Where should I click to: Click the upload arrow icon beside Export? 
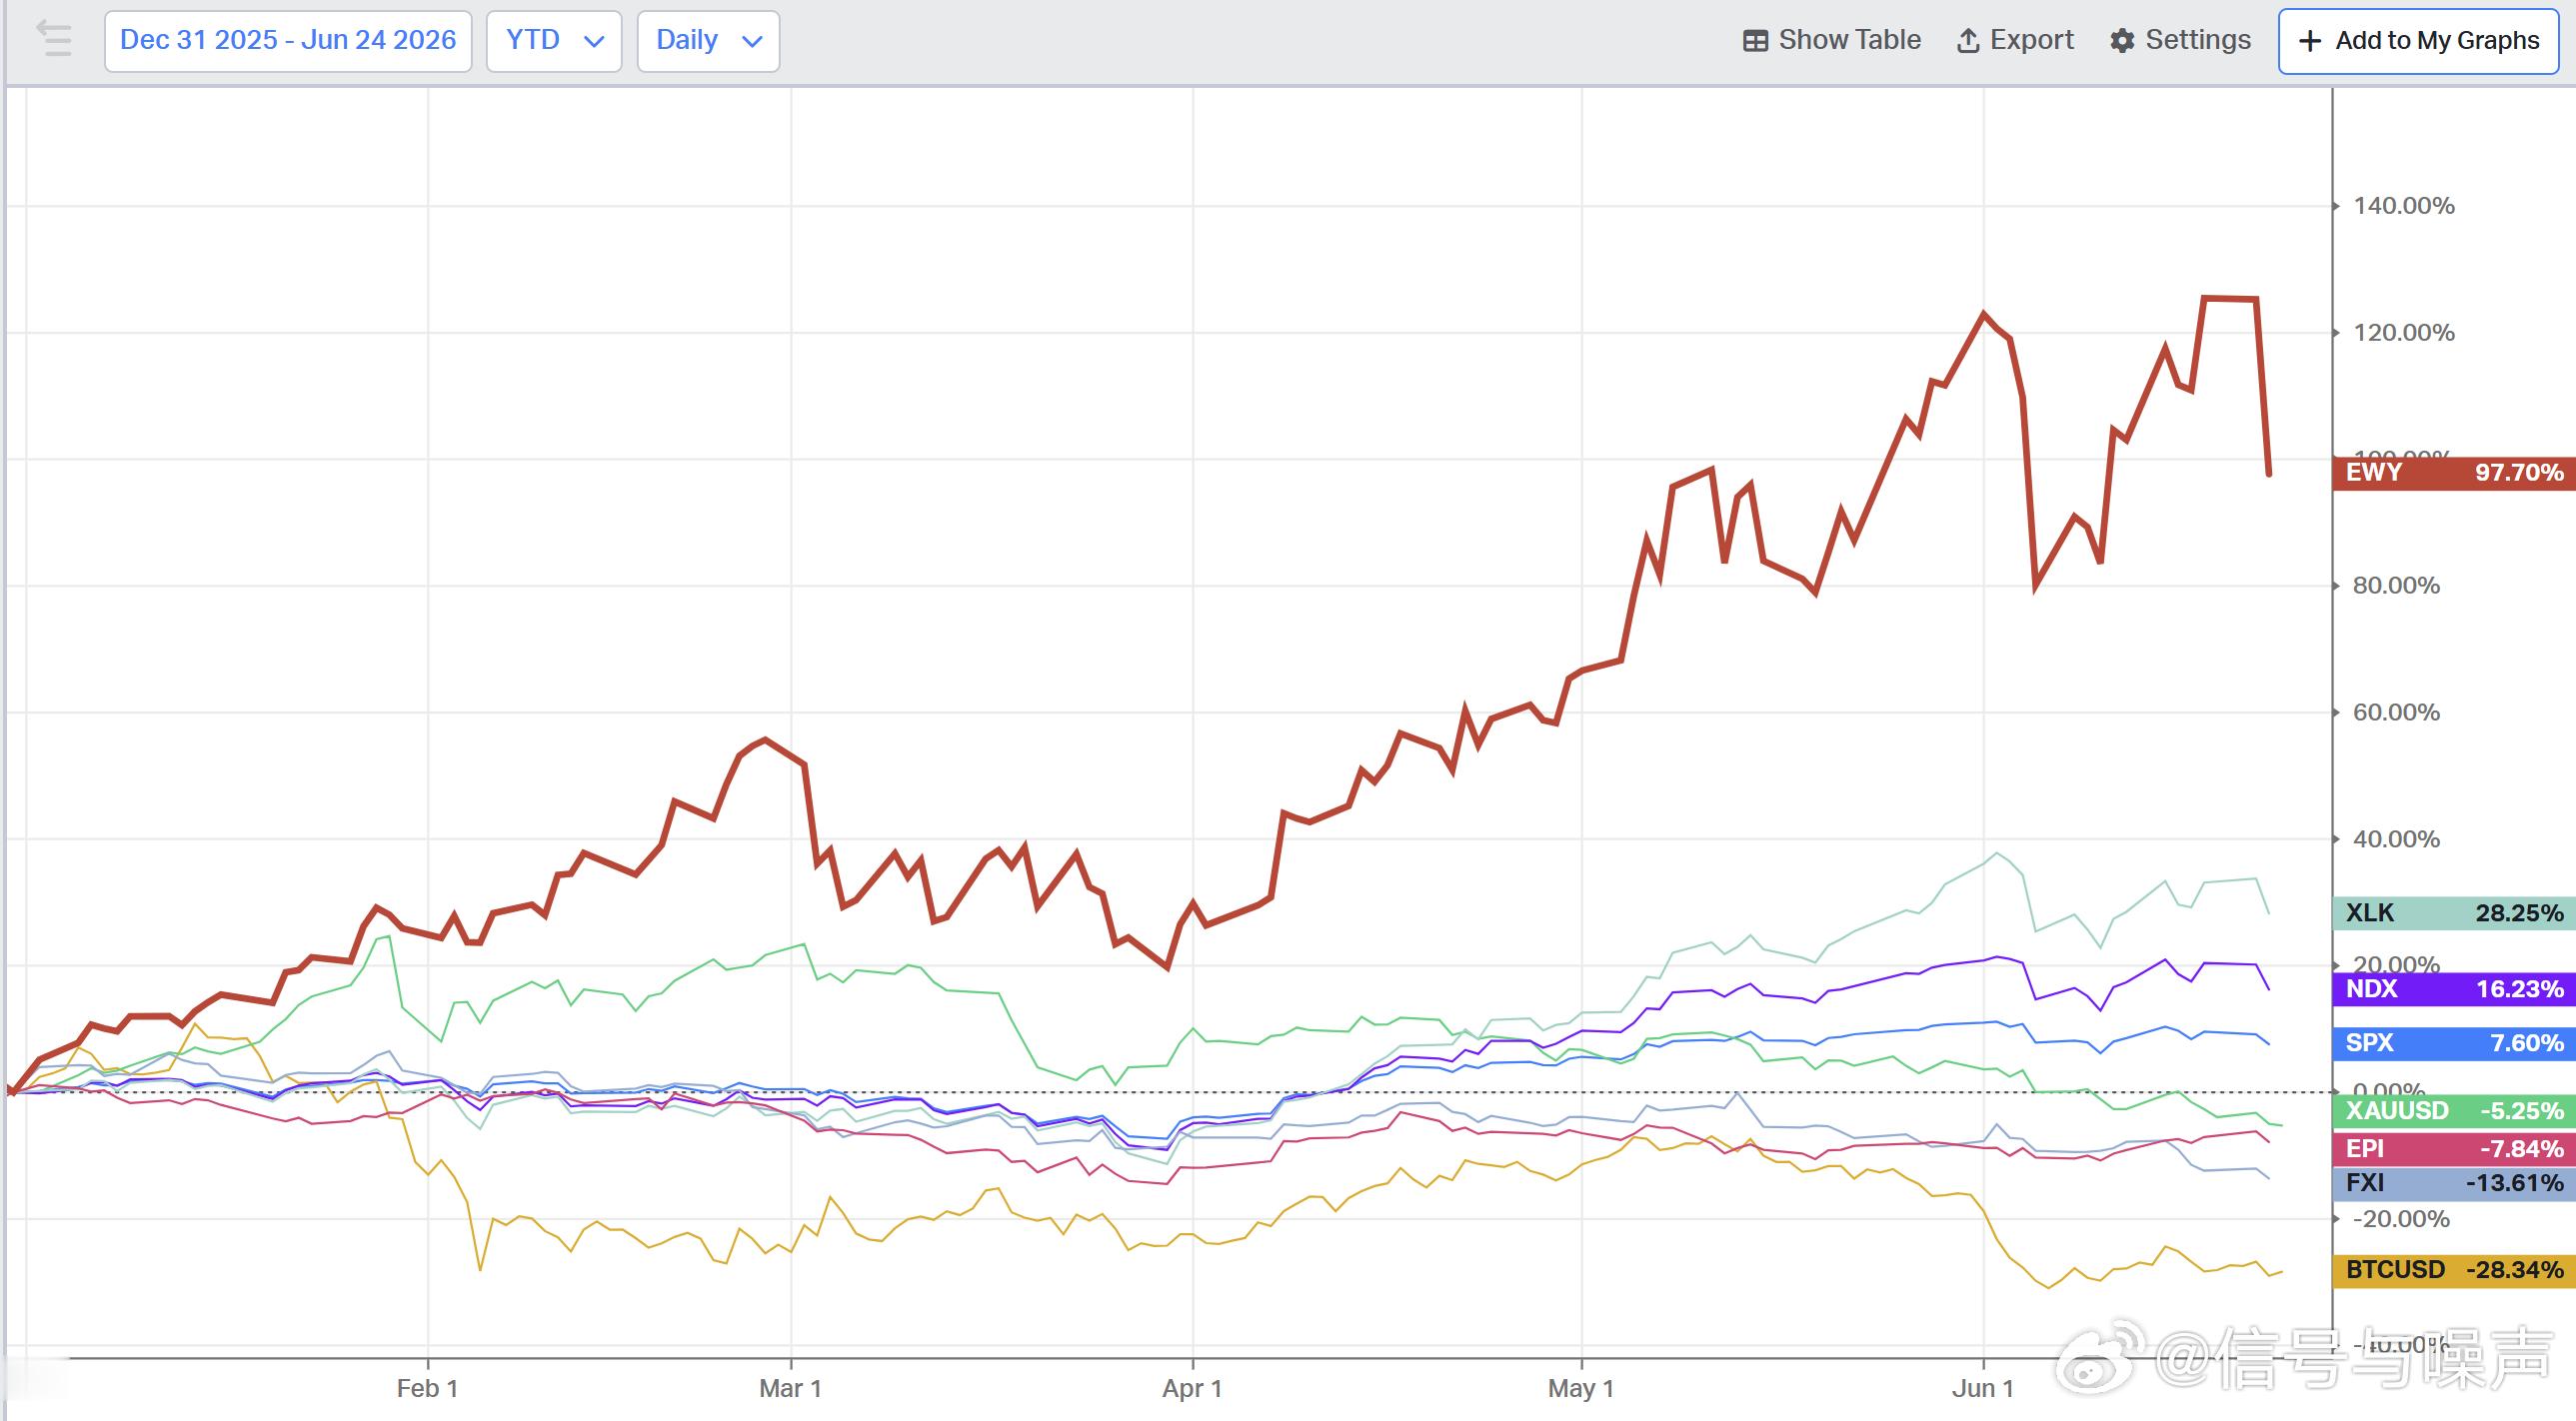click(1968, 41)
